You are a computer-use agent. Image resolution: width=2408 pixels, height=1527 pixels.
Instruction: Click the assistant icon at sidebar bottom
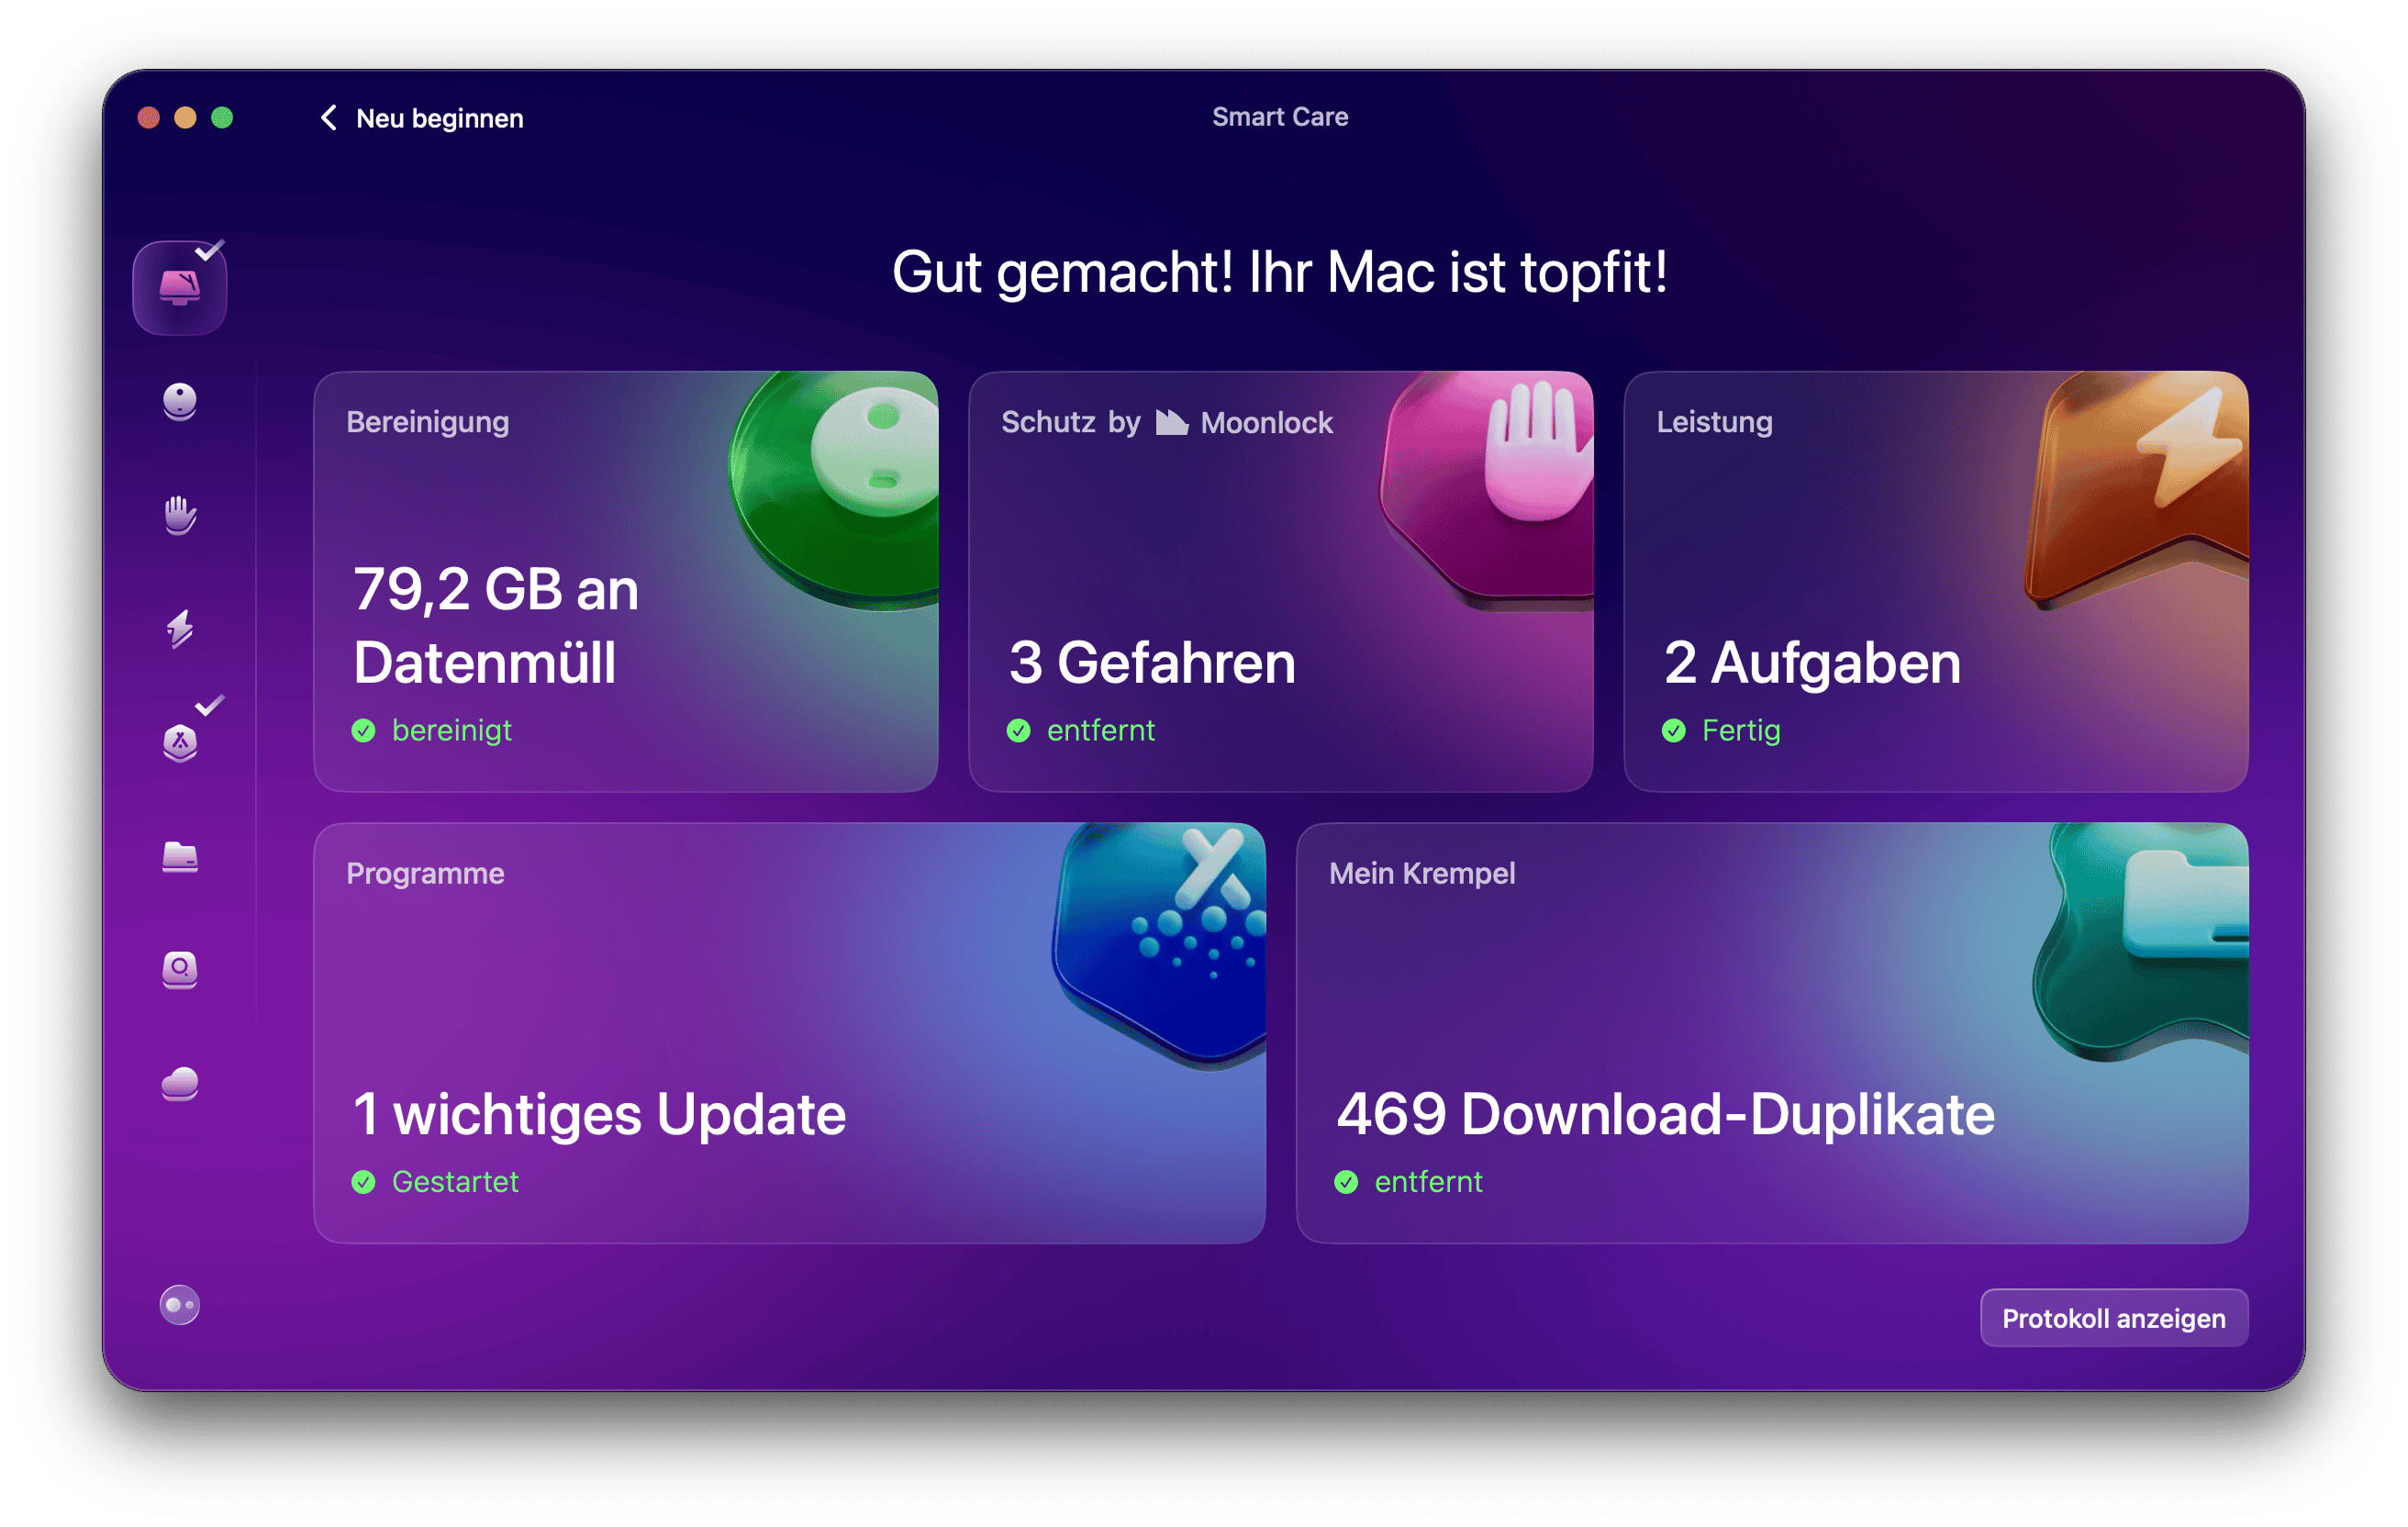pos(180,1305)
